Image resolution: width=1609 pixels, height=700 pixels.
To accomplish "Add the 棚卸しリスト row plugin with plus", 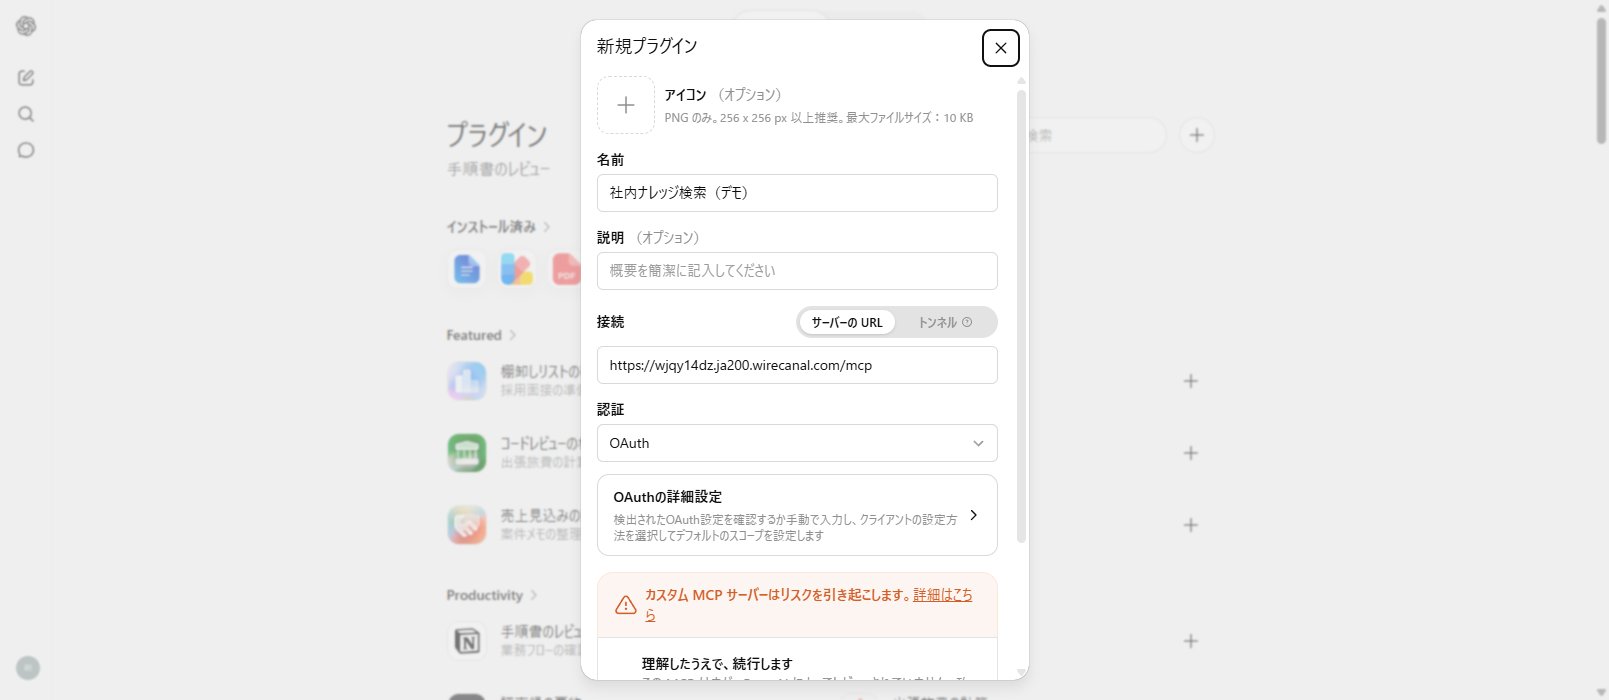I will (1190, 381).
